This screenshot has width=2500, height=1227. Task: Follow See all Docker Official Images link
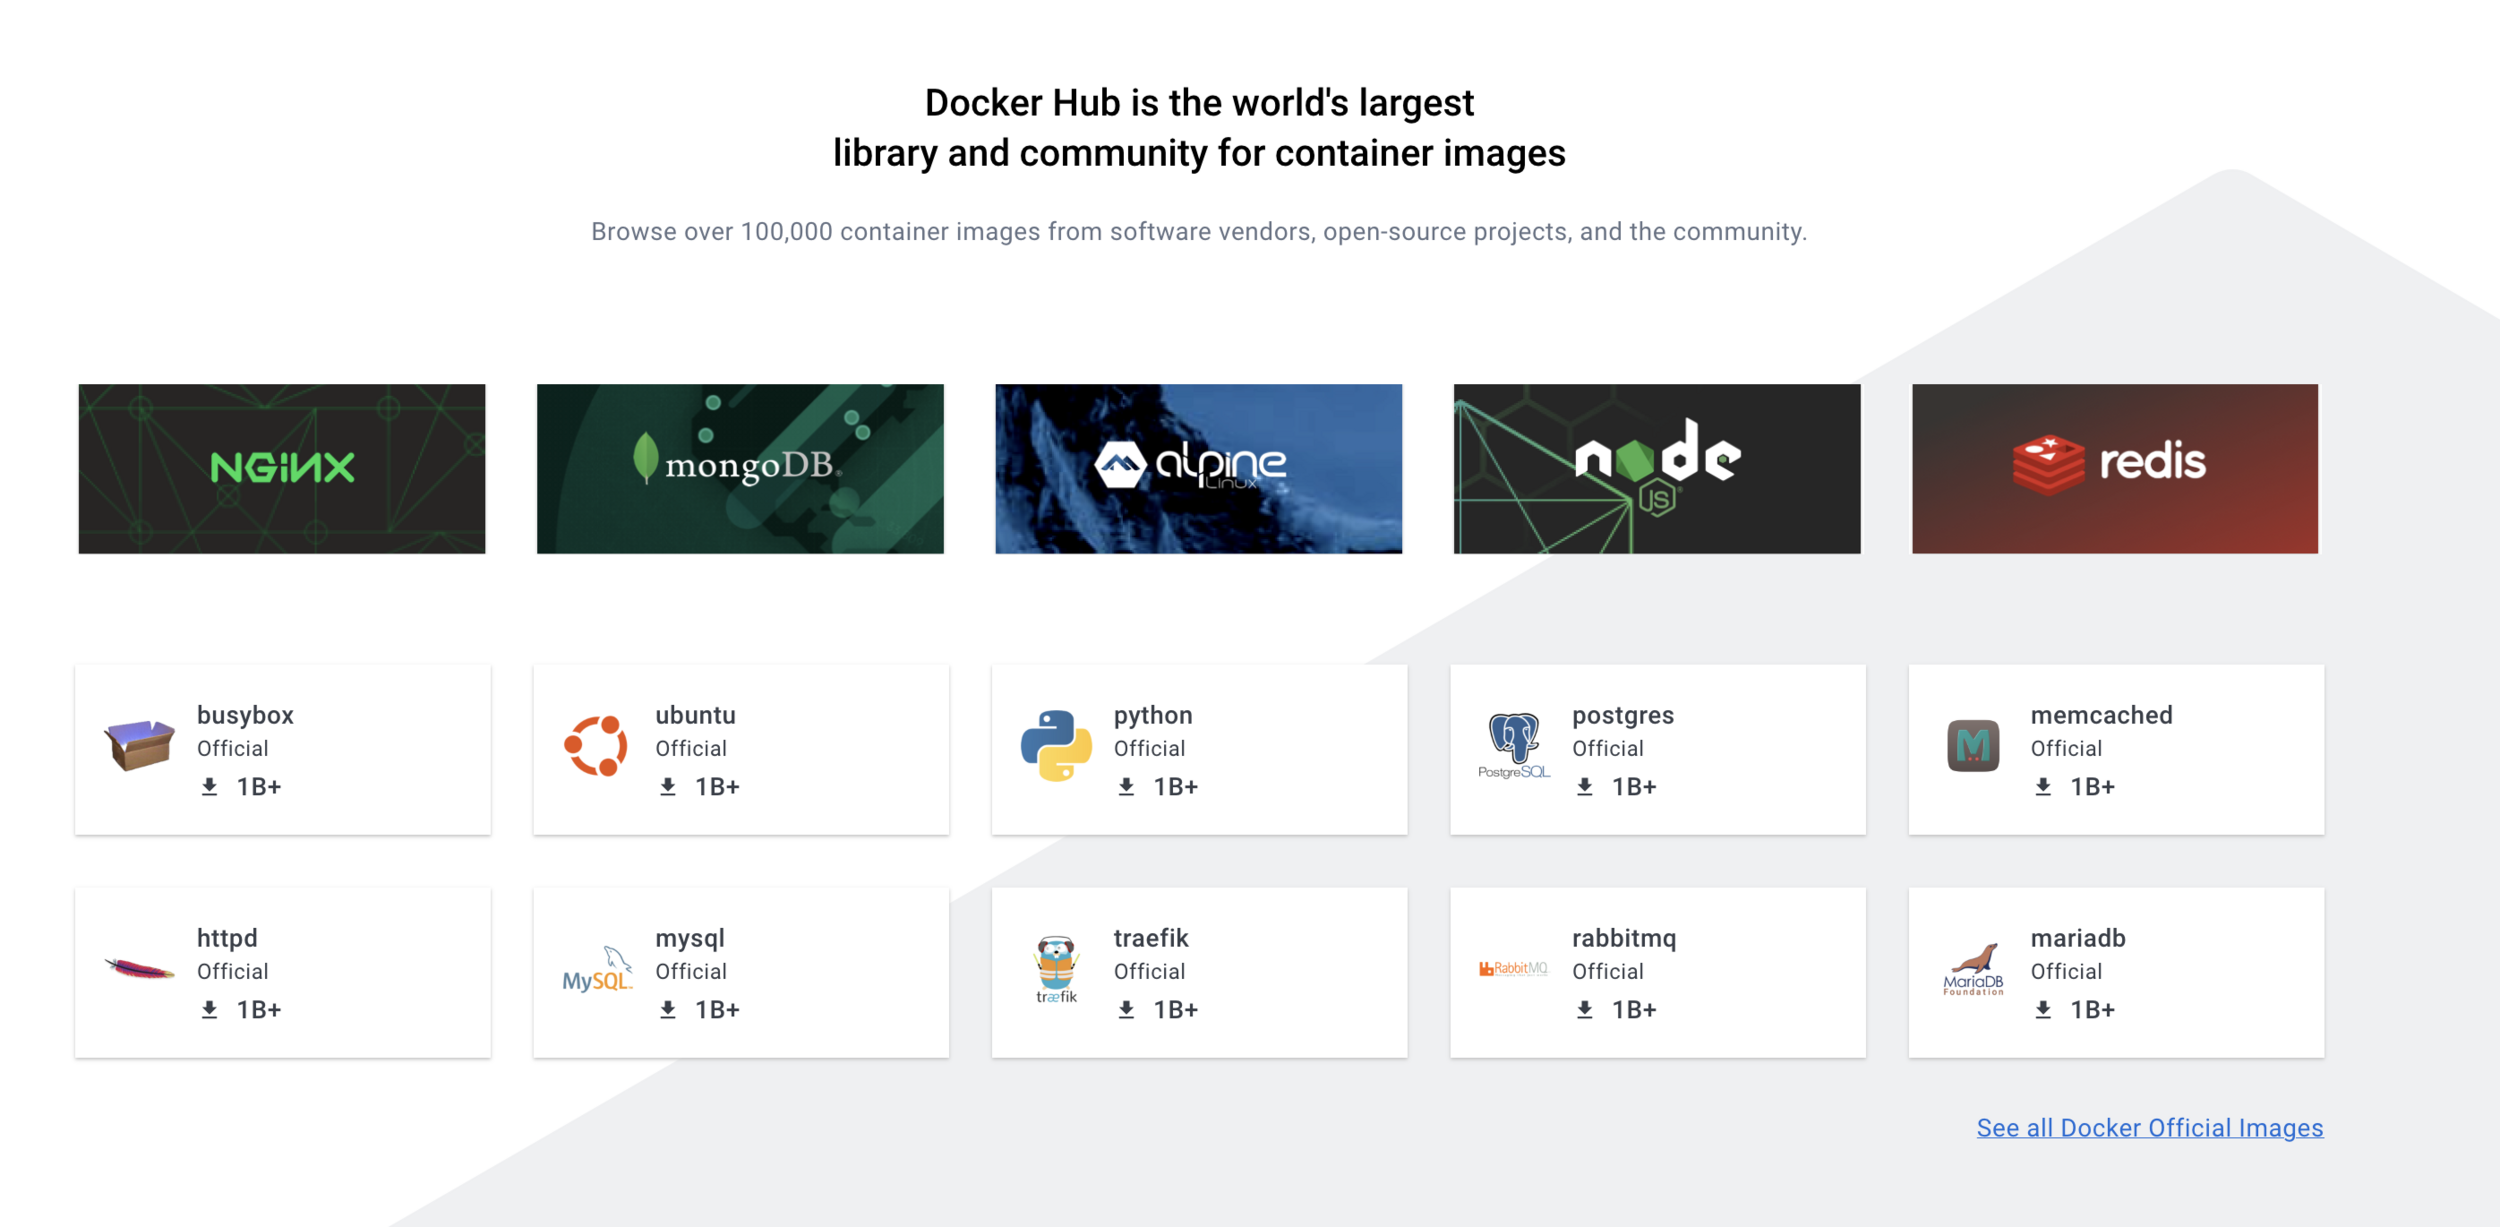tap(2150, 1128)
